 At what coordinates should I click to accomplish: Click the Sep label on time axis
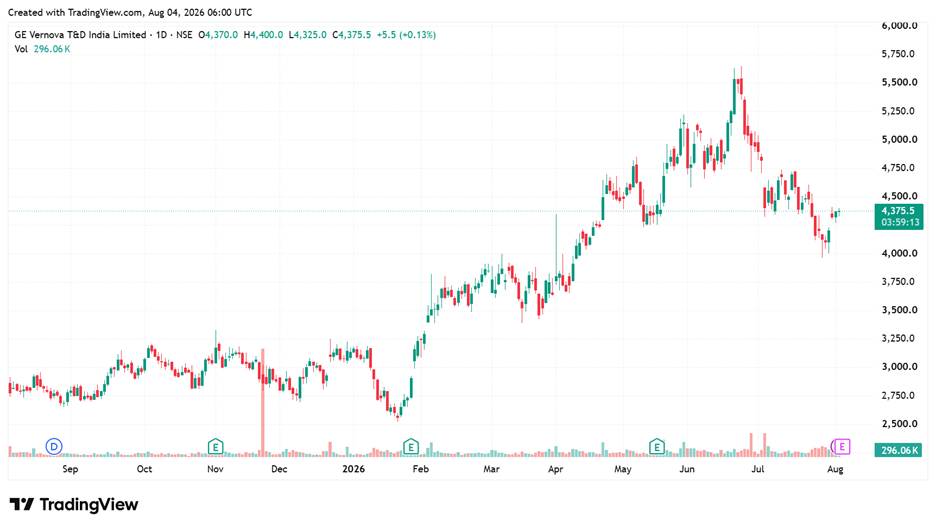(70, 469)
